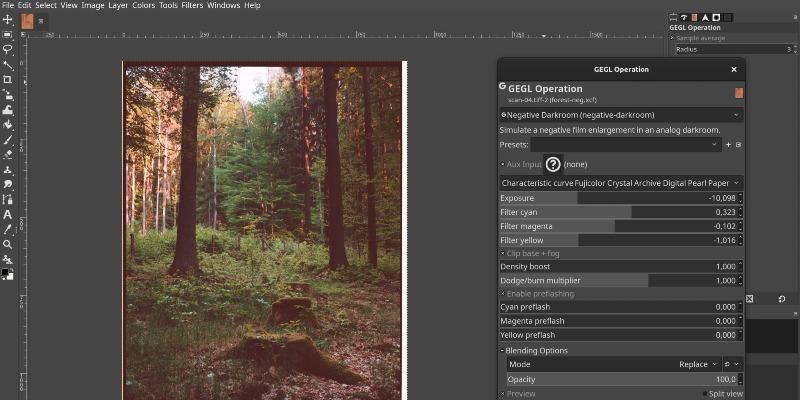
Task: Select the Free Select lasso tool
Action: 7,49
